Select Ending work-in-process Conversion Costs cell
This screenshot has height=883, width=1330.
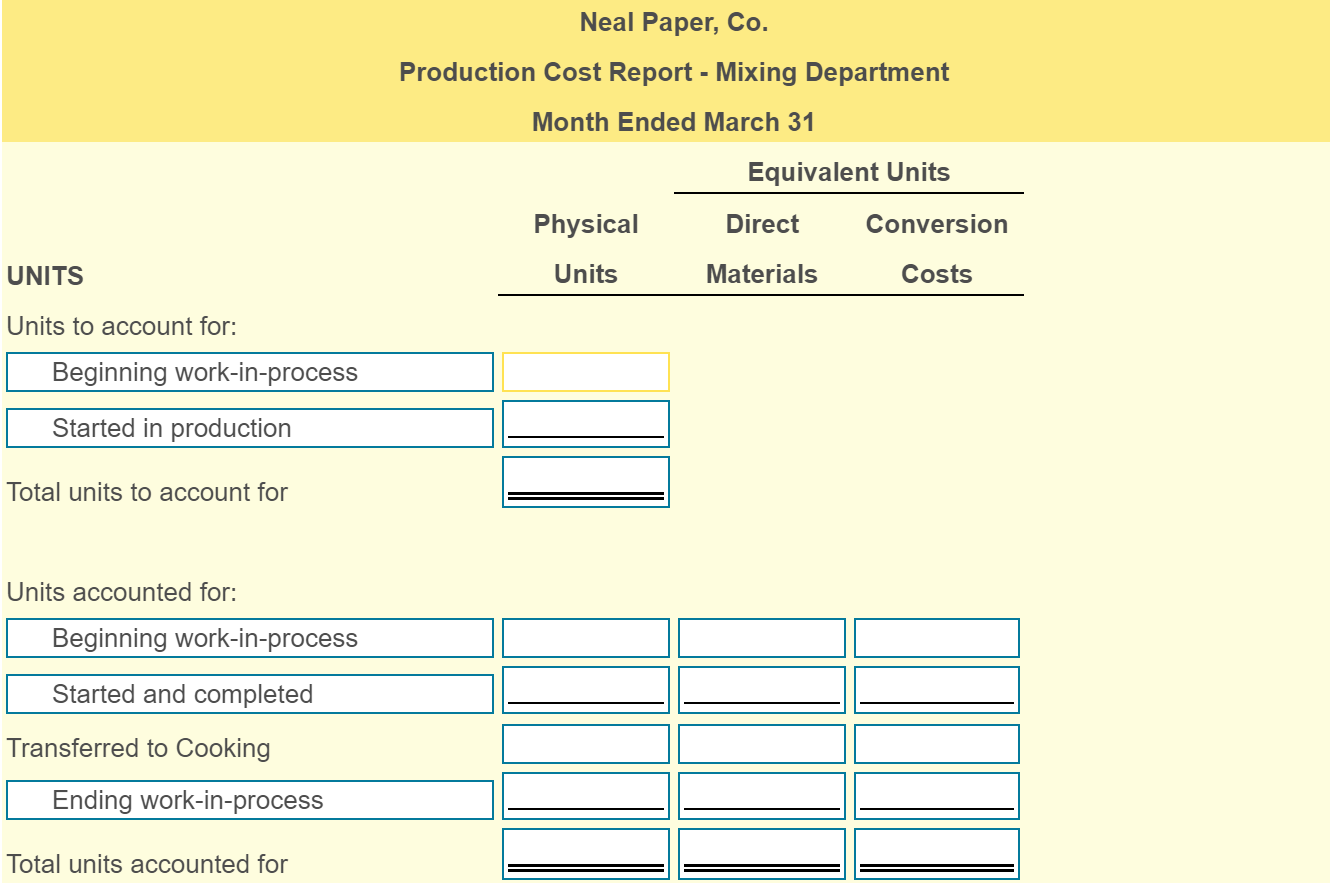pos(936,796)
